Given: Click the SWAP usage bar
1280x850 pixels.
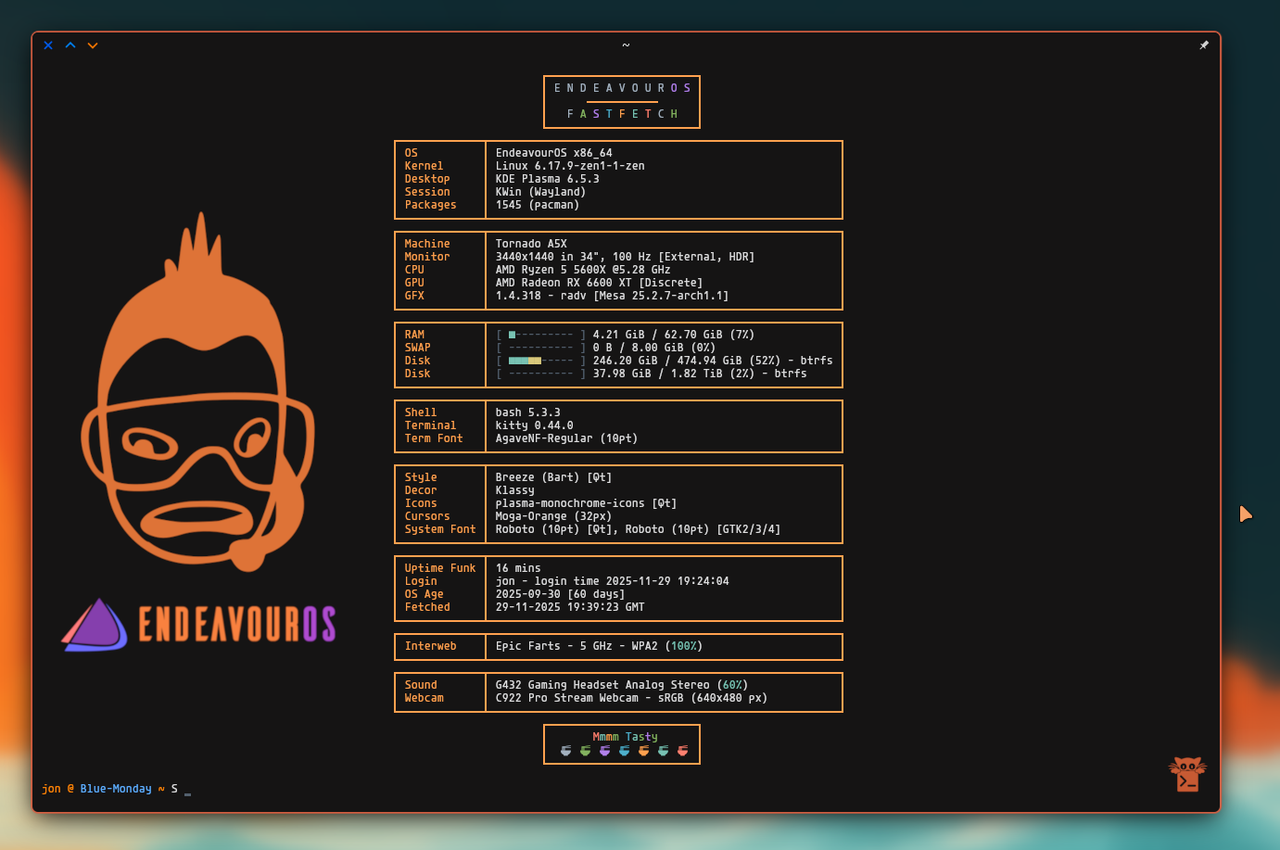Looking at the screenshot, I should click(x=541, y=348).
